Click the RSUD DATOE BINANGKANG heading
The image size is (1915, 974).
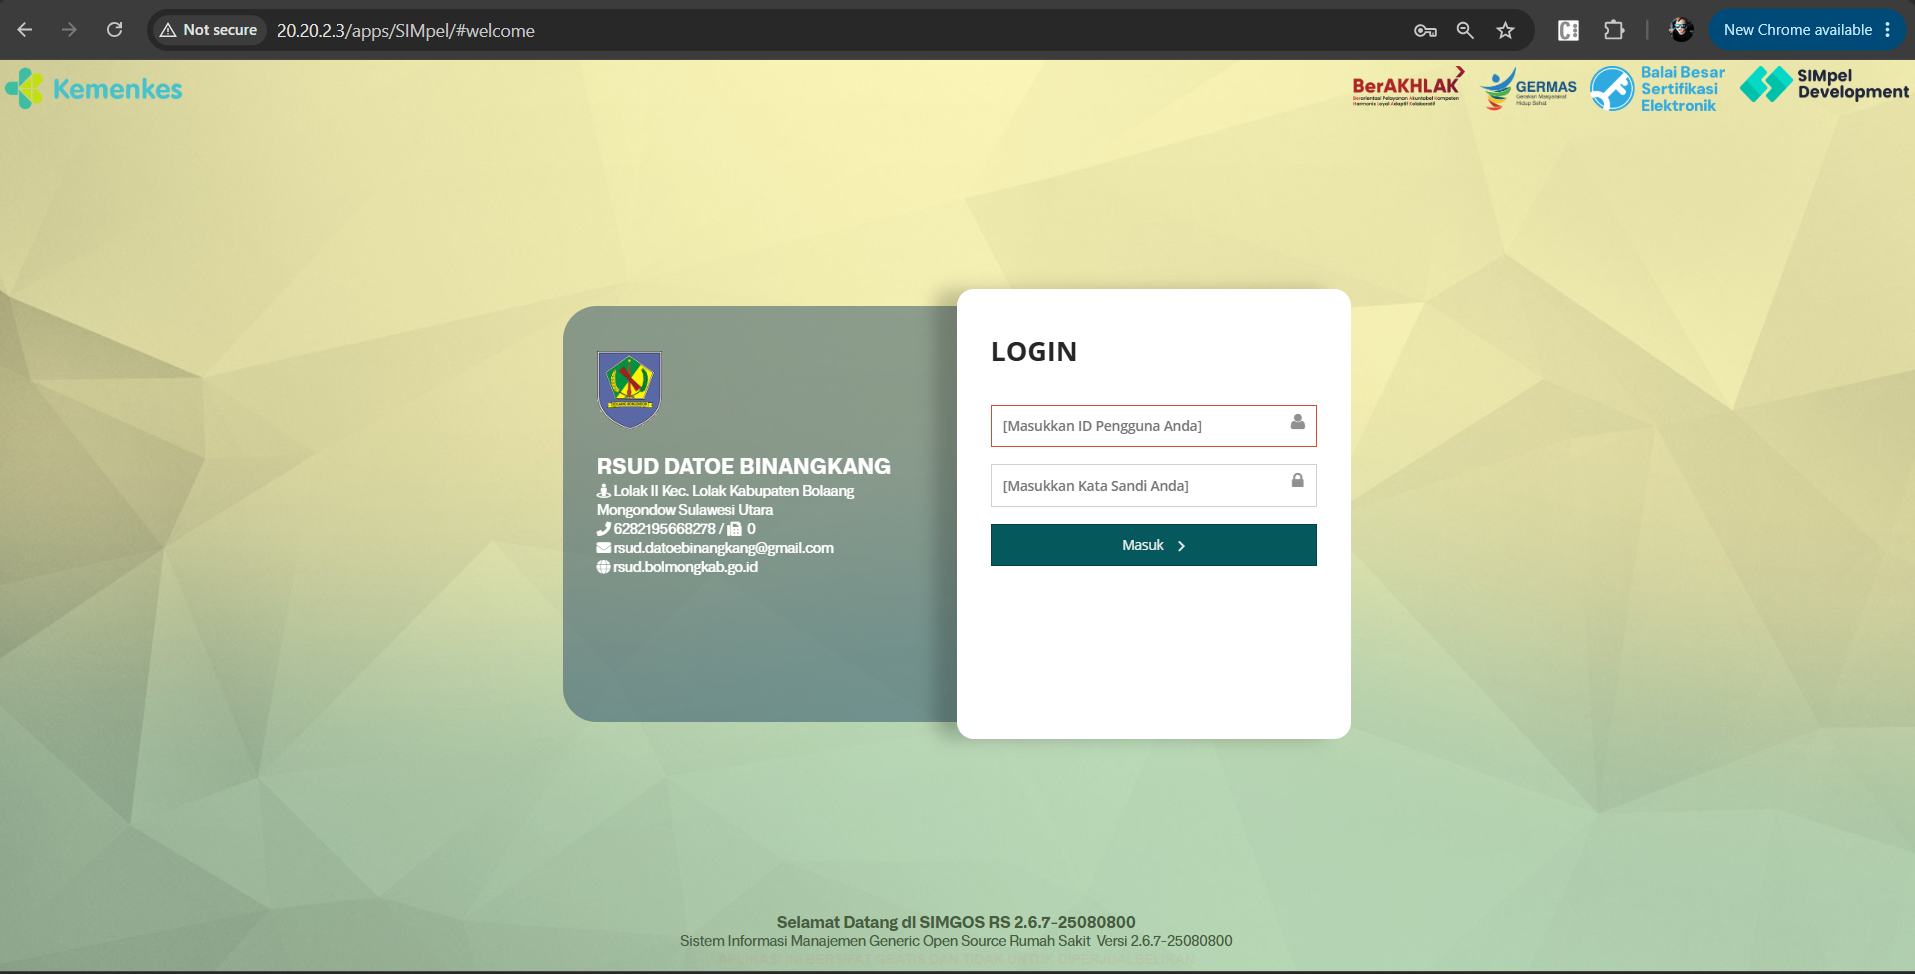(x=744, y=466)
